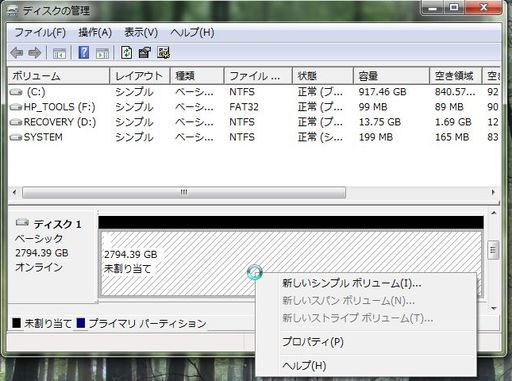This screenshot has height=381, width=512.
Task: Sort by the 容量 column header
Action: point(391,76)
